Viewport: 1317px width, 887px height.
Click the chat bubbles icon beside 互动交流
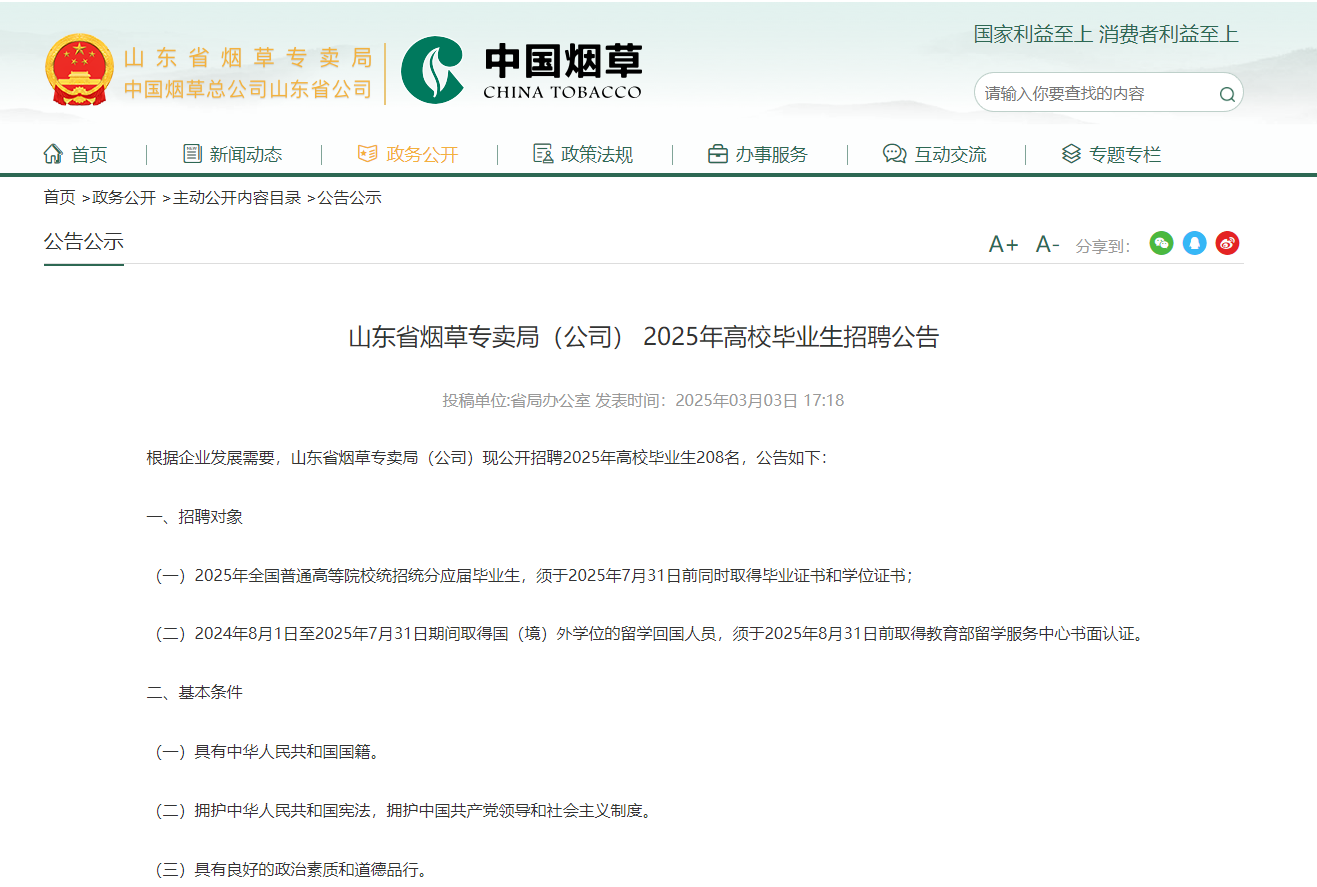click(894, 154)
